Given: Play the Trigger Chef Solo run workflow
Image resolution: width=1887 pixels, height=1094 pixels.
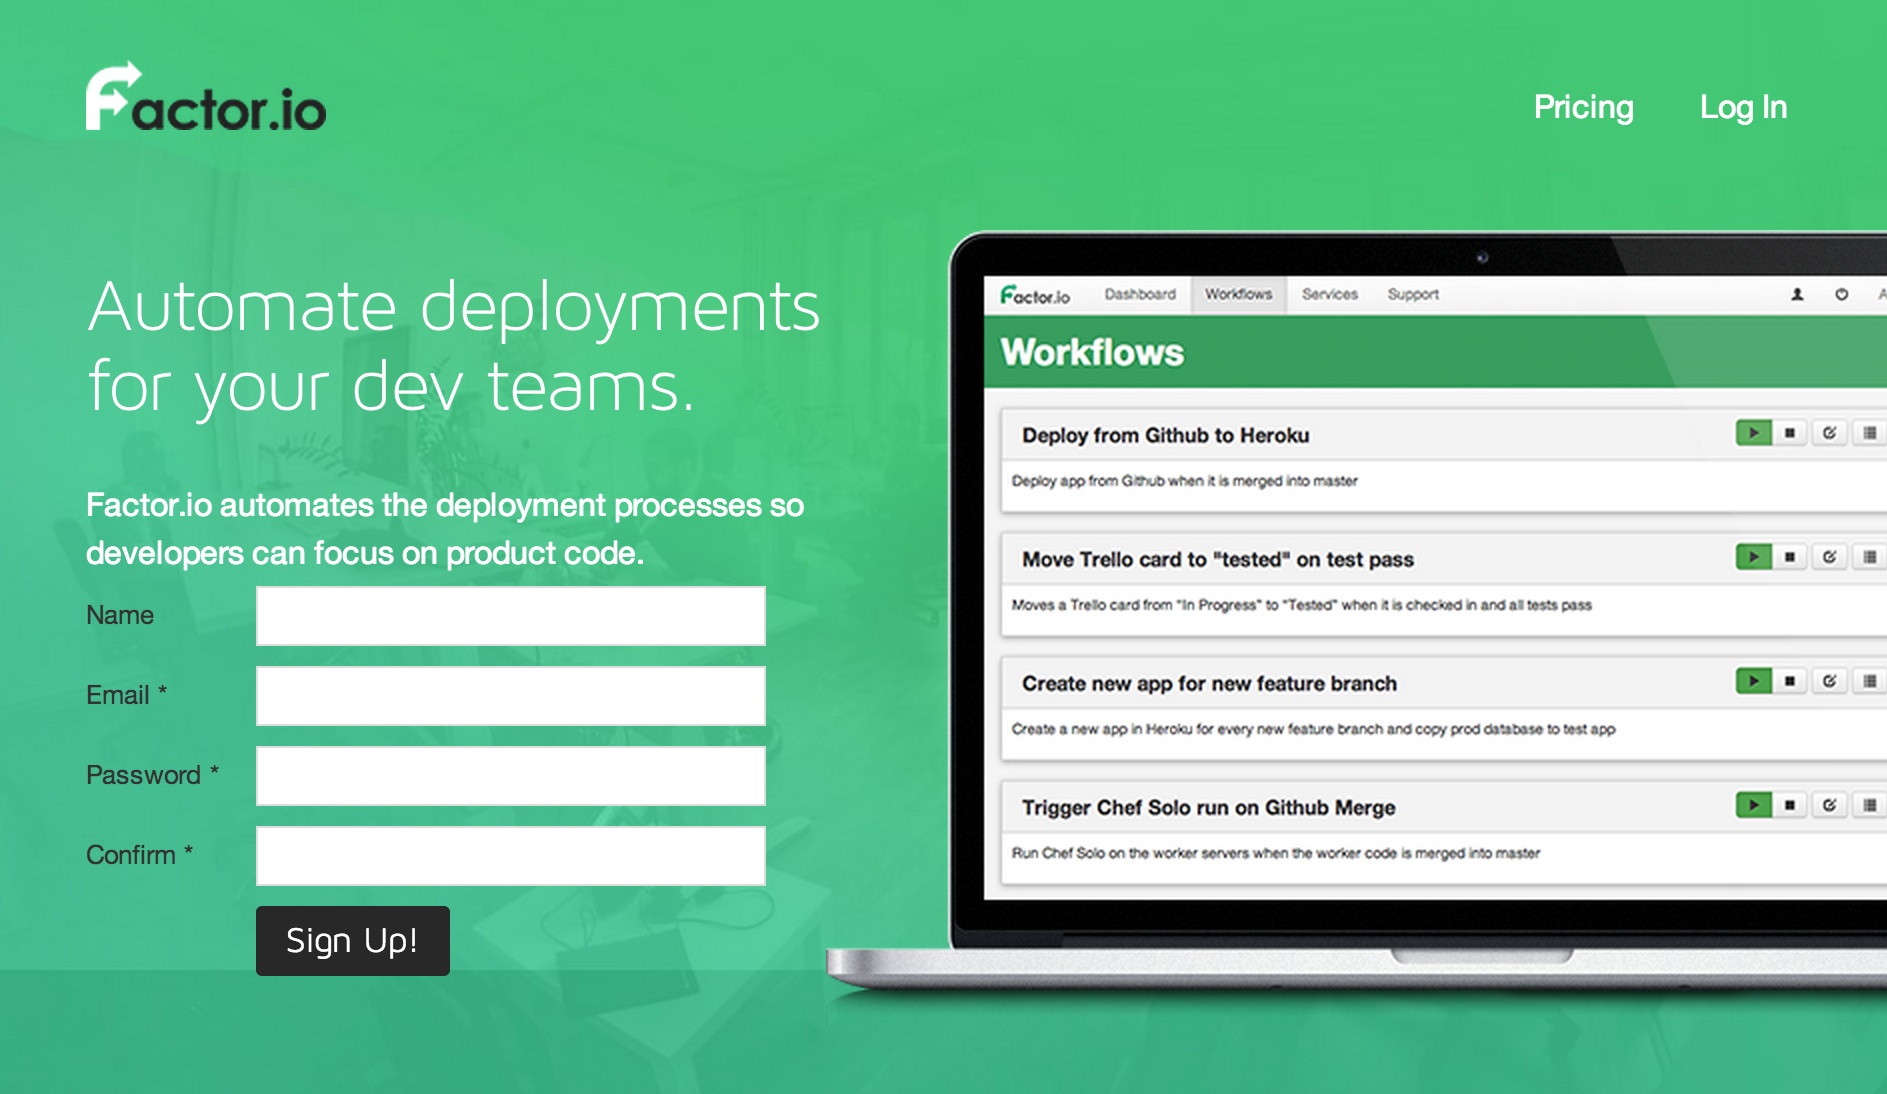Looking at the screenshot, I should (1753, 805).
